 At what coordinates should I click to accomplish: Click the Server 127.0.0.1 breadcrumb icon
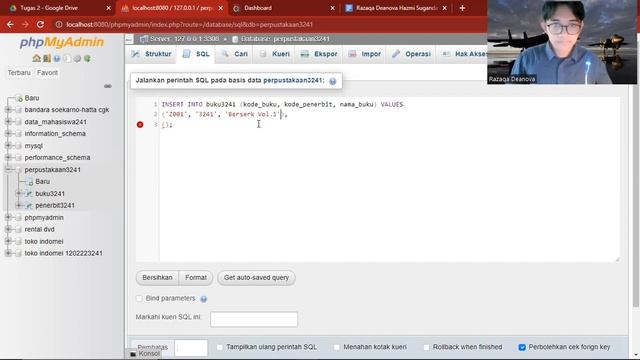(x=144, y=39)
